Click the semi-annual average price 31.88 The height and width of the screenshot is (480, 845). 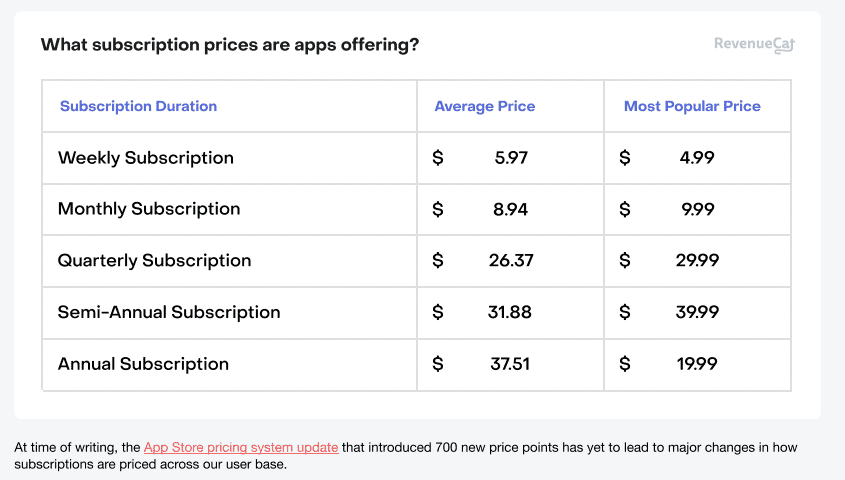(510, 312)
